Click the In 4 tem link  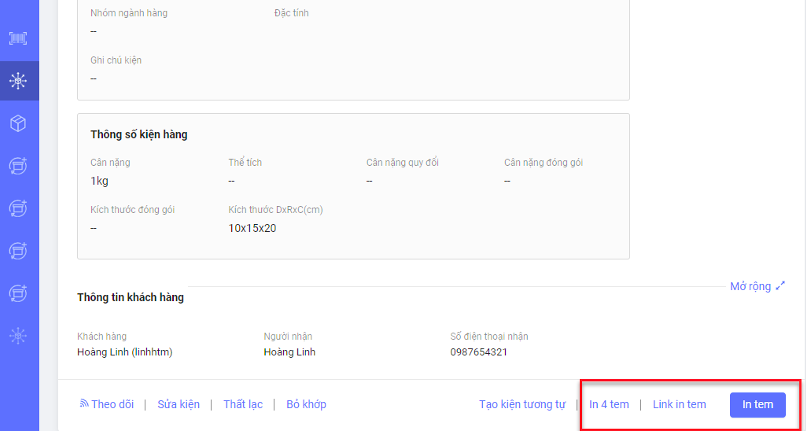coord(609,404)
